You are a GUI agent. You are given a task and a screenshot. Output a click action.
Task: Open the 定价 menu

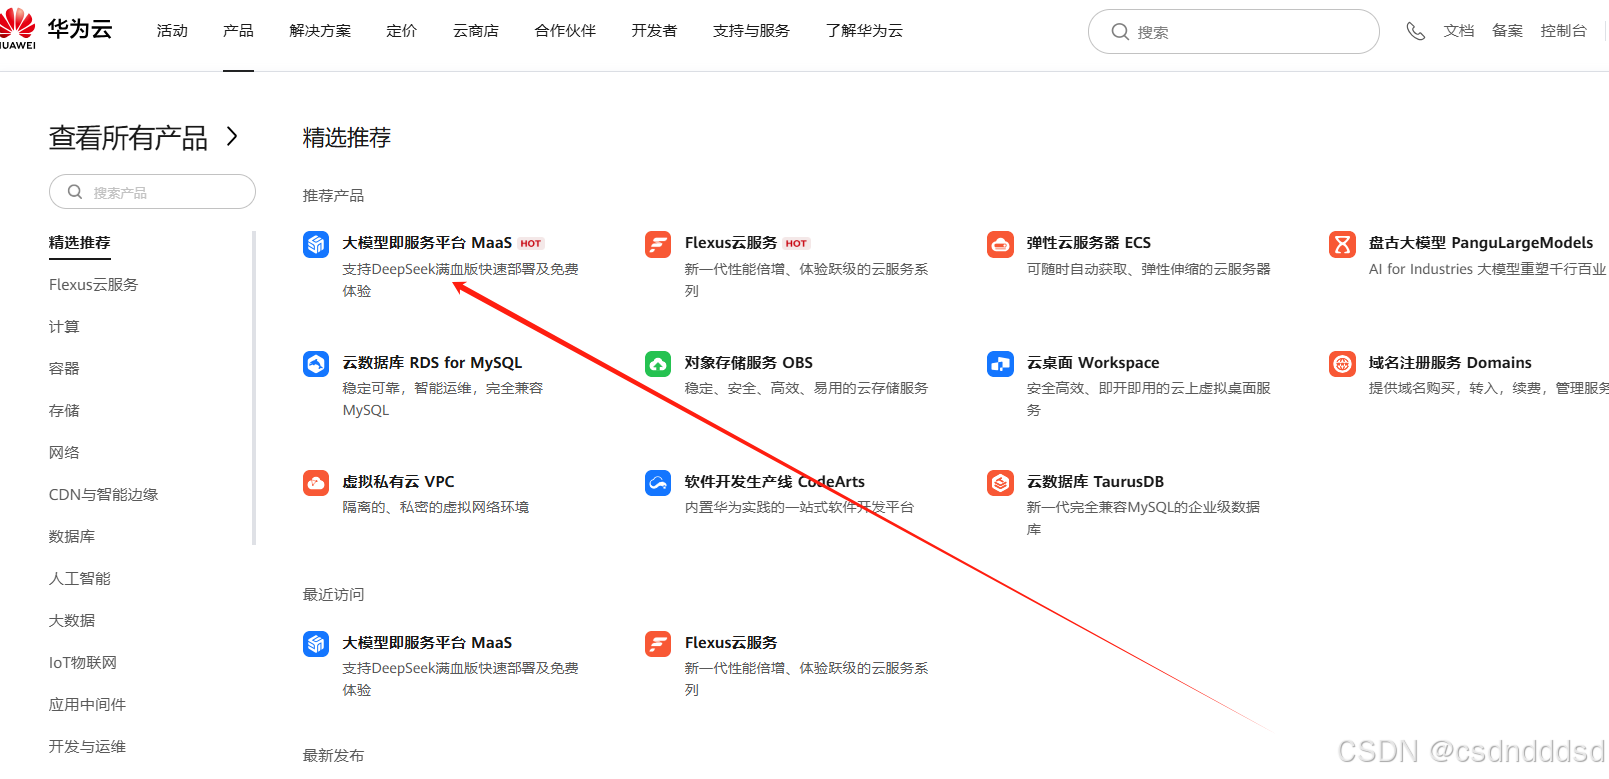401,31
